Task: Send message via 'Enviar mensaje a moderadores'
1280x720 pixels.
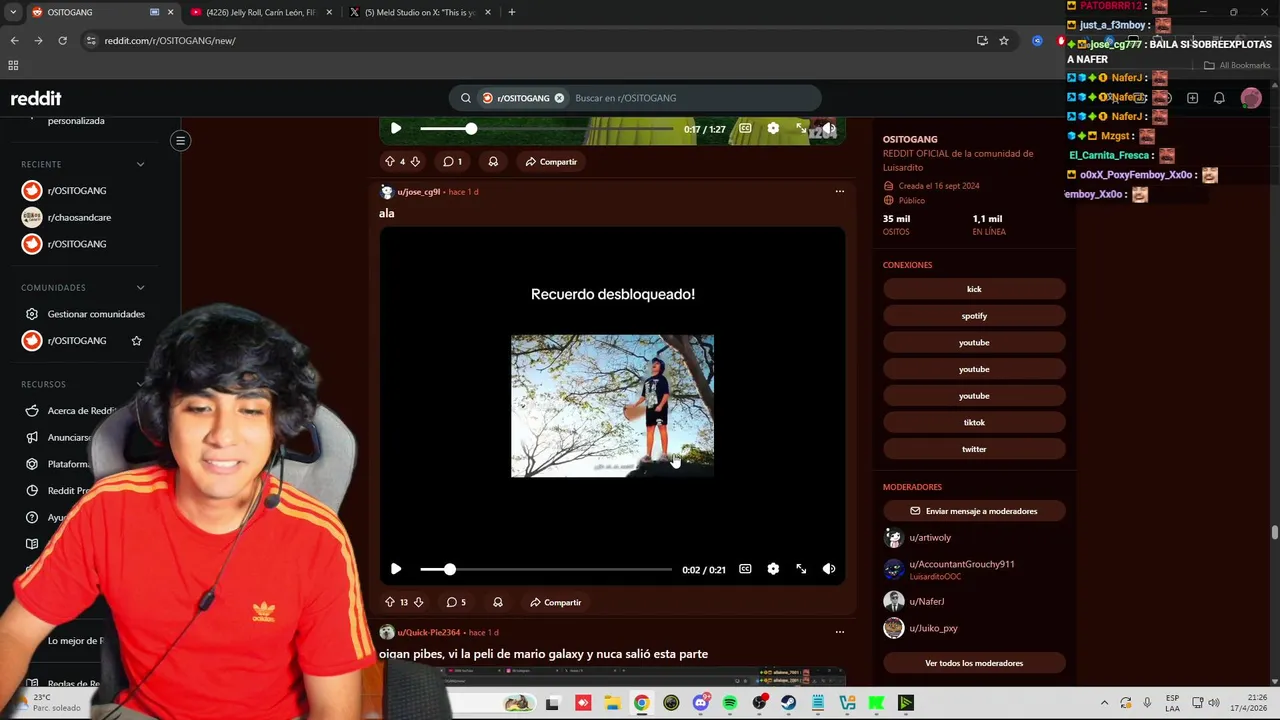Action: [x=974, y=511]
